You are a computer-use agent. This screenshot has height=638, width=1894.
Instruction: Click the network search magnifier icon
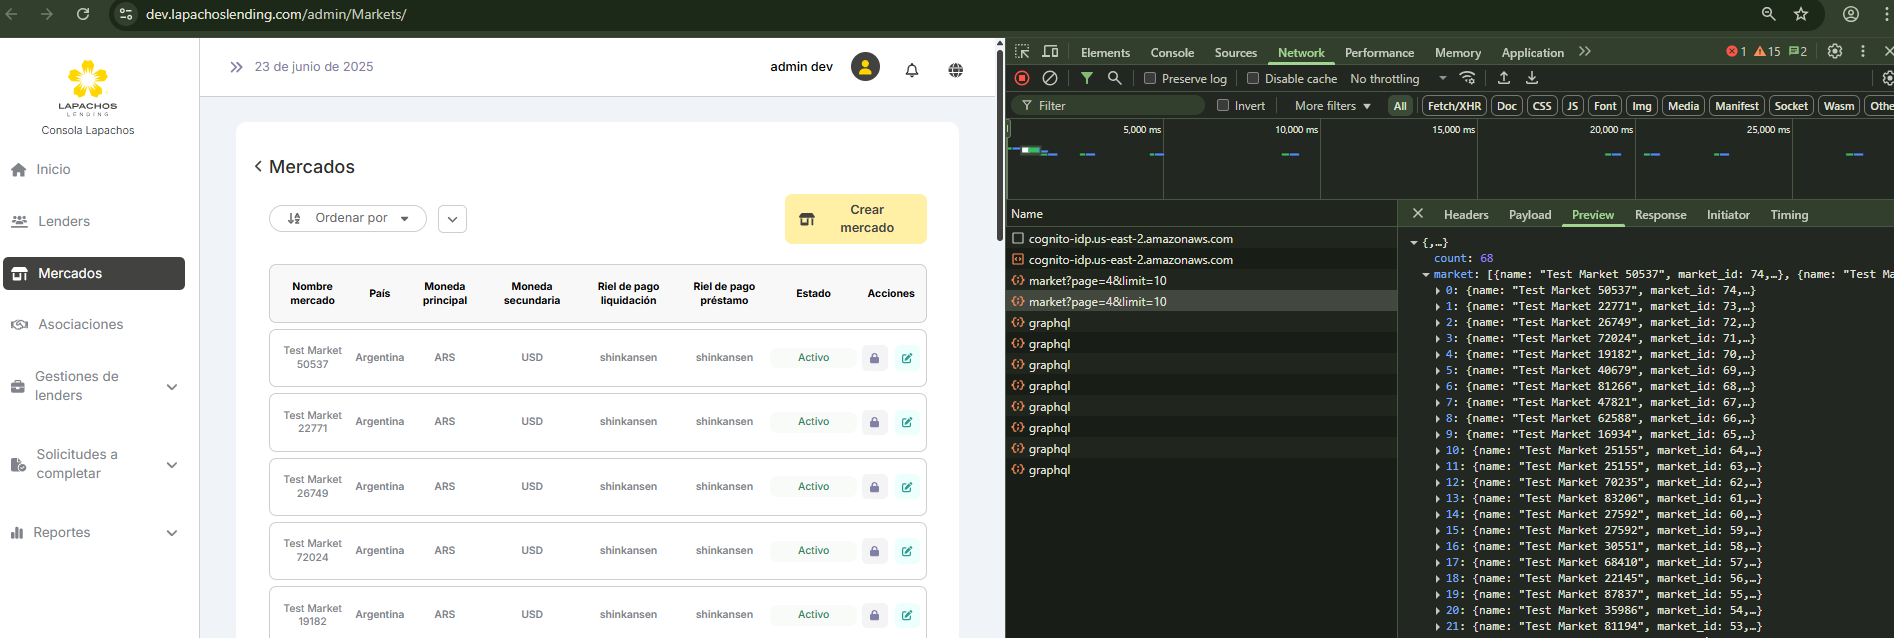(x=1114, y=78)
